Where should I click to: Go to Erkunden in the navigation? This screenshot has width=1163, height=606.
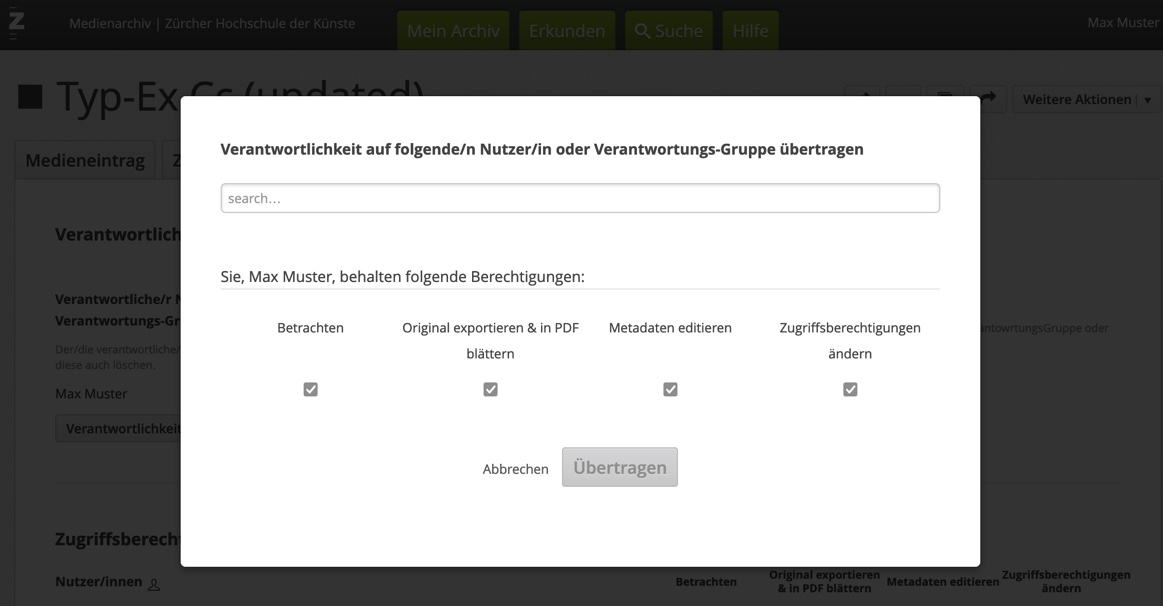coord(567,31)
